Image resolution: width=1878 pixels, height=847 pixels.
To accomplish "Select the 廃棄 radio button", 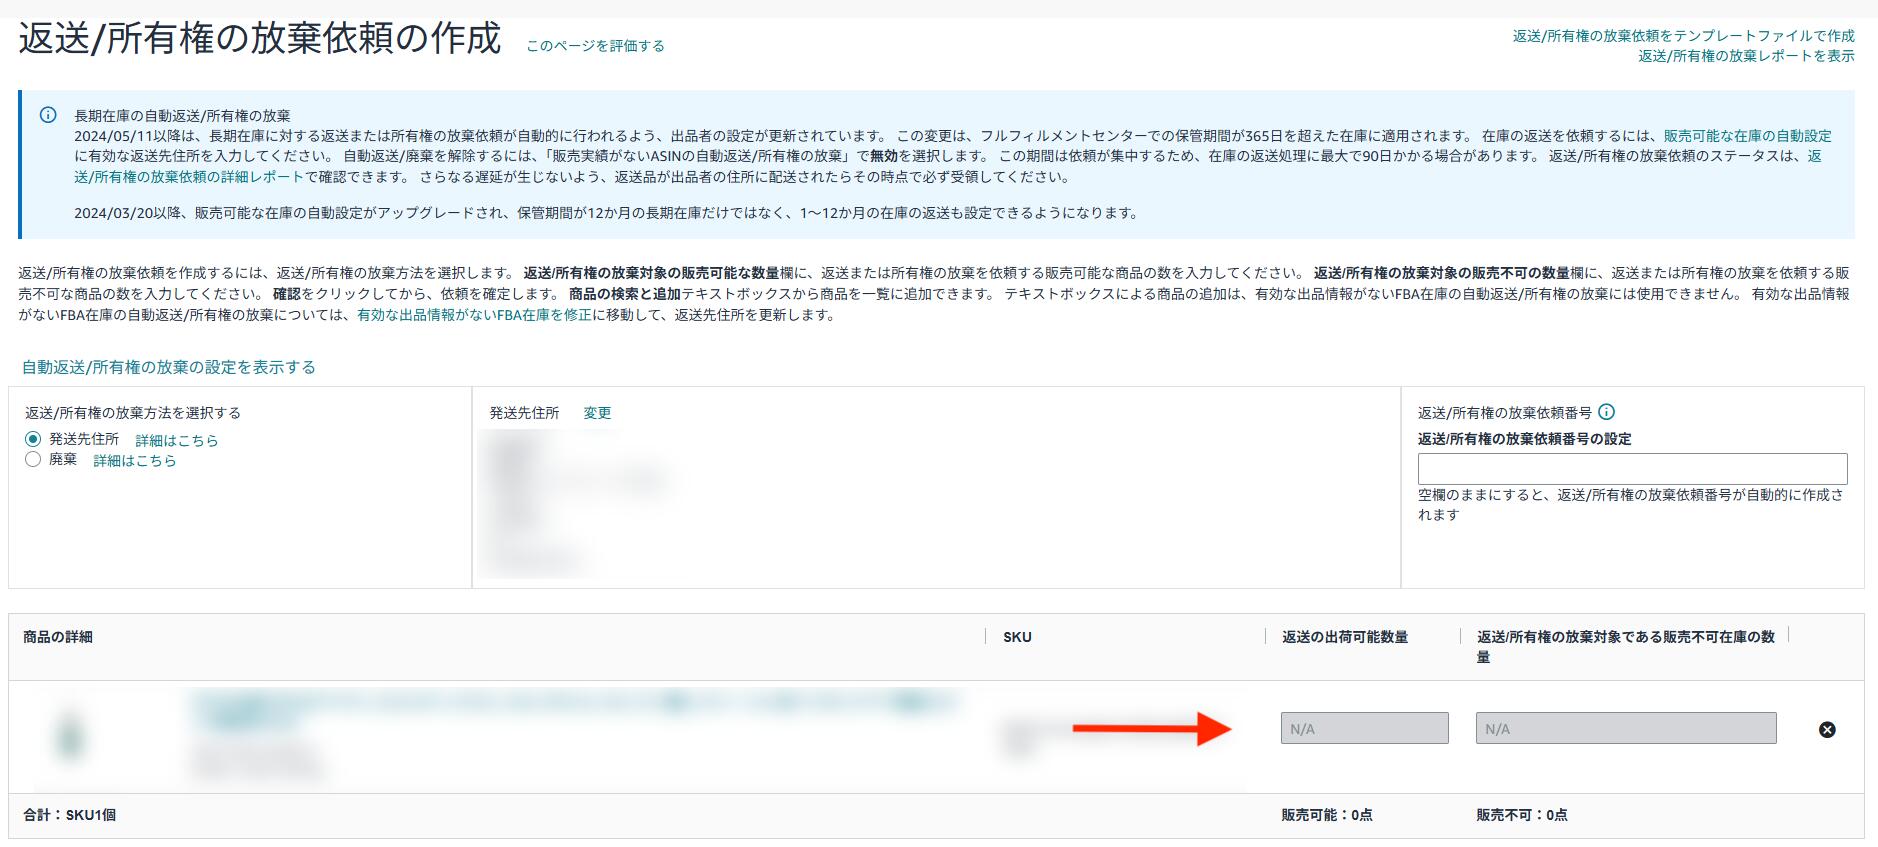I will point(33,459).
